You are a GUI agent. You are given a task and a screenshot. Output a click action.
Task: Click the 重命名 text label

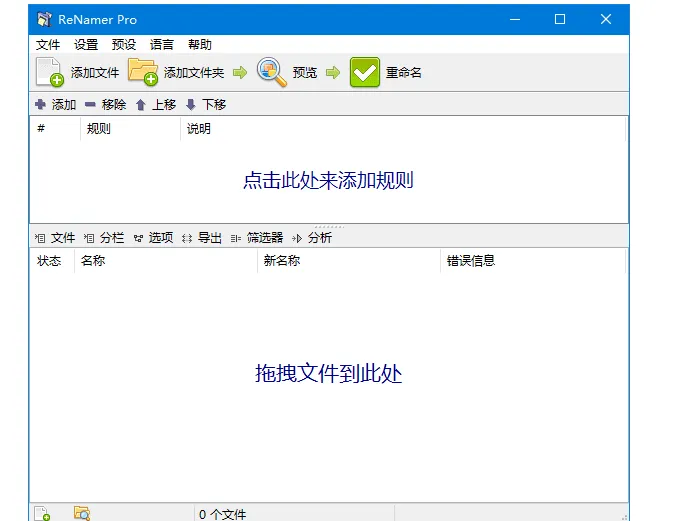point(404,72)
